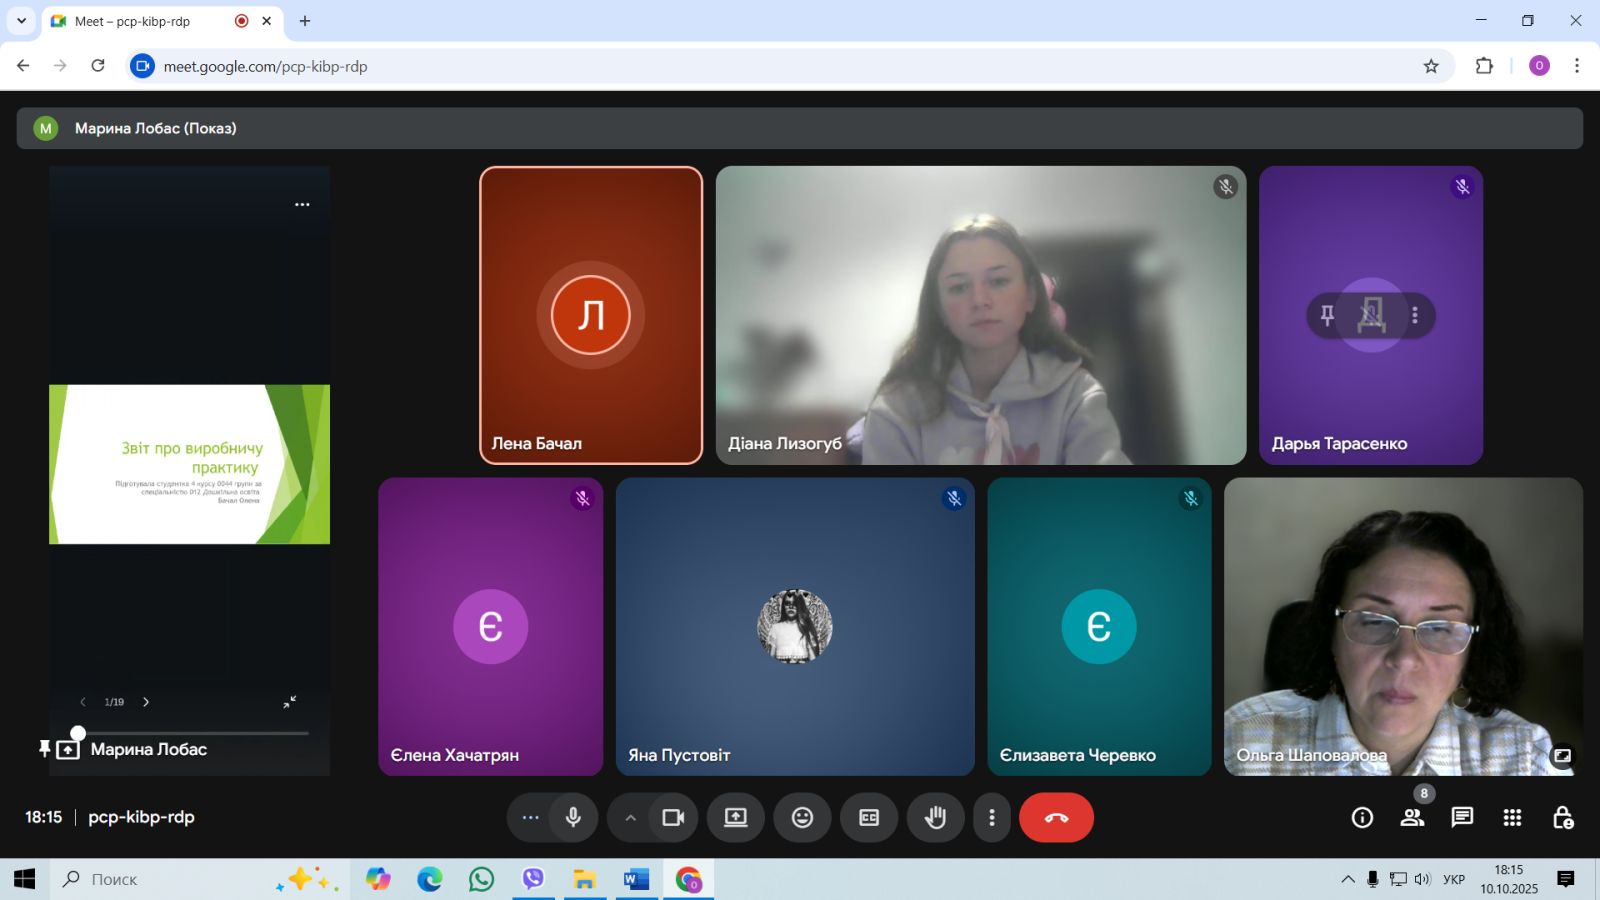
Task: Show the participants people panel
Action: [x=1412, y=817]
